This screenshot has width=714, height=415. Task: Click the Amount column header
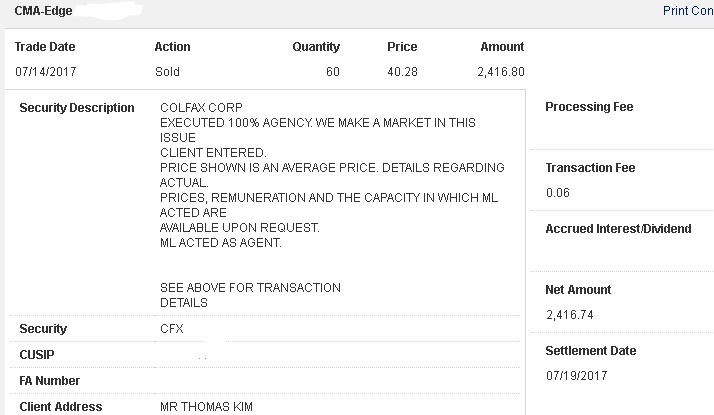(x=501, y=47)
